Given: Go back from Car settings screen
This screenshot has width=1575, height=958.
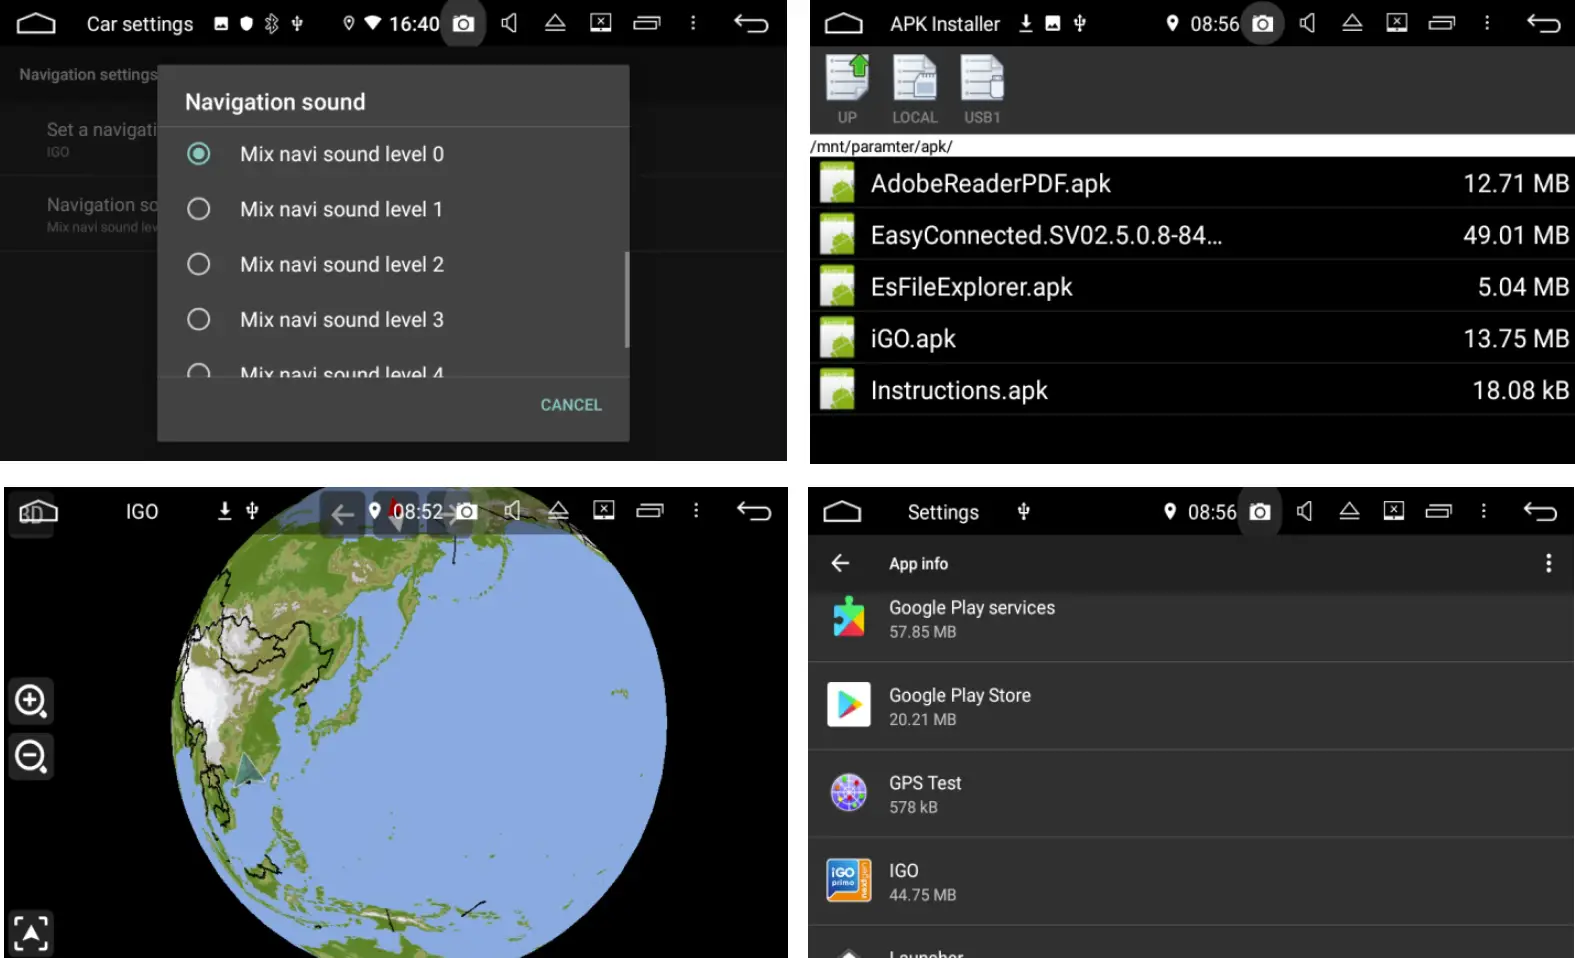Looking at the screenshot, I should point(751,23).
